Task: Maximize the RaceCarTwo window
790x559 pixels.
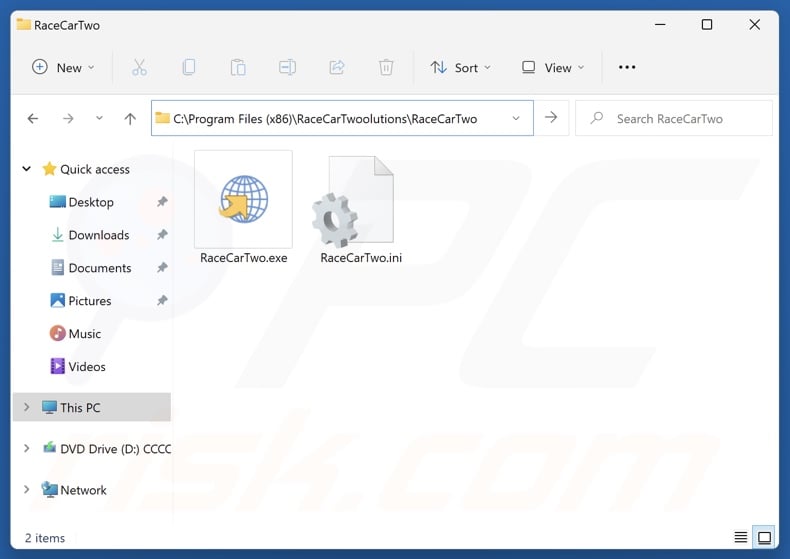Action: point(707,24)
